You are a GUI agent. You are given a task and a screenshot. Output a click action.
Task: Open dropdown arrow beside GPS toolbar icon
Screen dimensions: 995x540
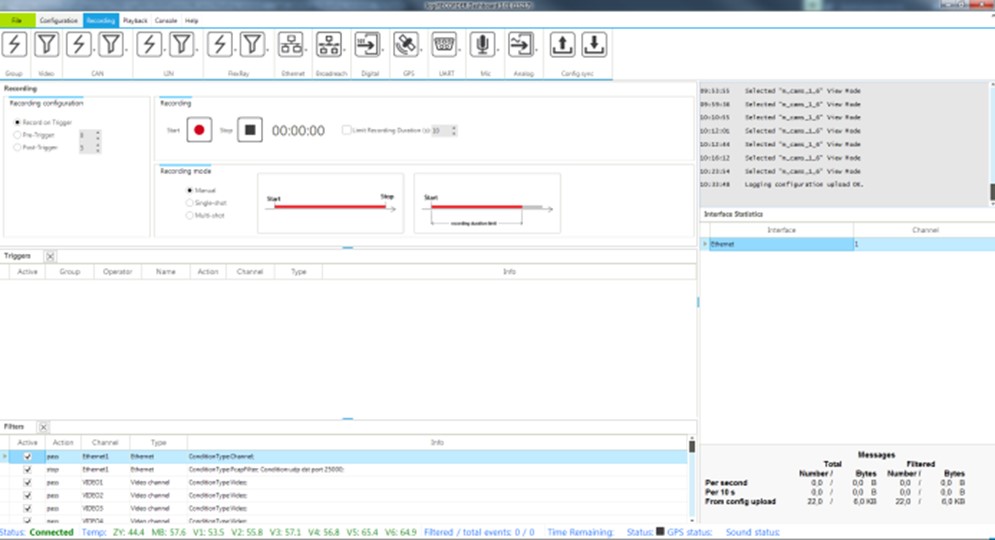point(421,49)
